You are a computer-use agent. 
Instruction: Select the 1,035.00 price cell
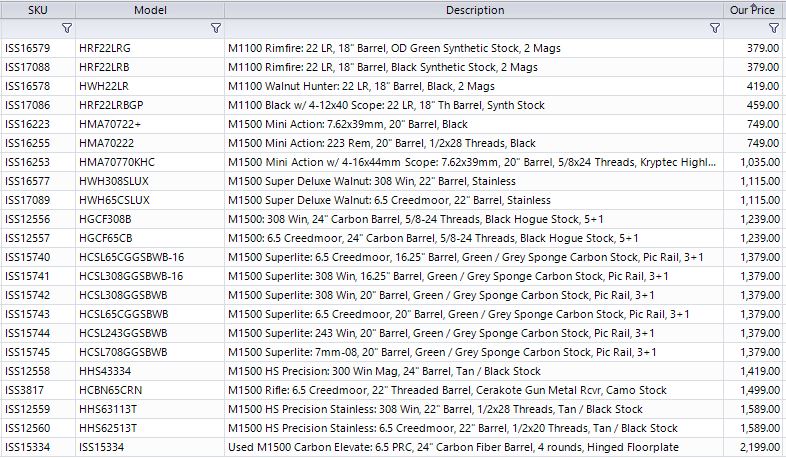pos(754,162)
